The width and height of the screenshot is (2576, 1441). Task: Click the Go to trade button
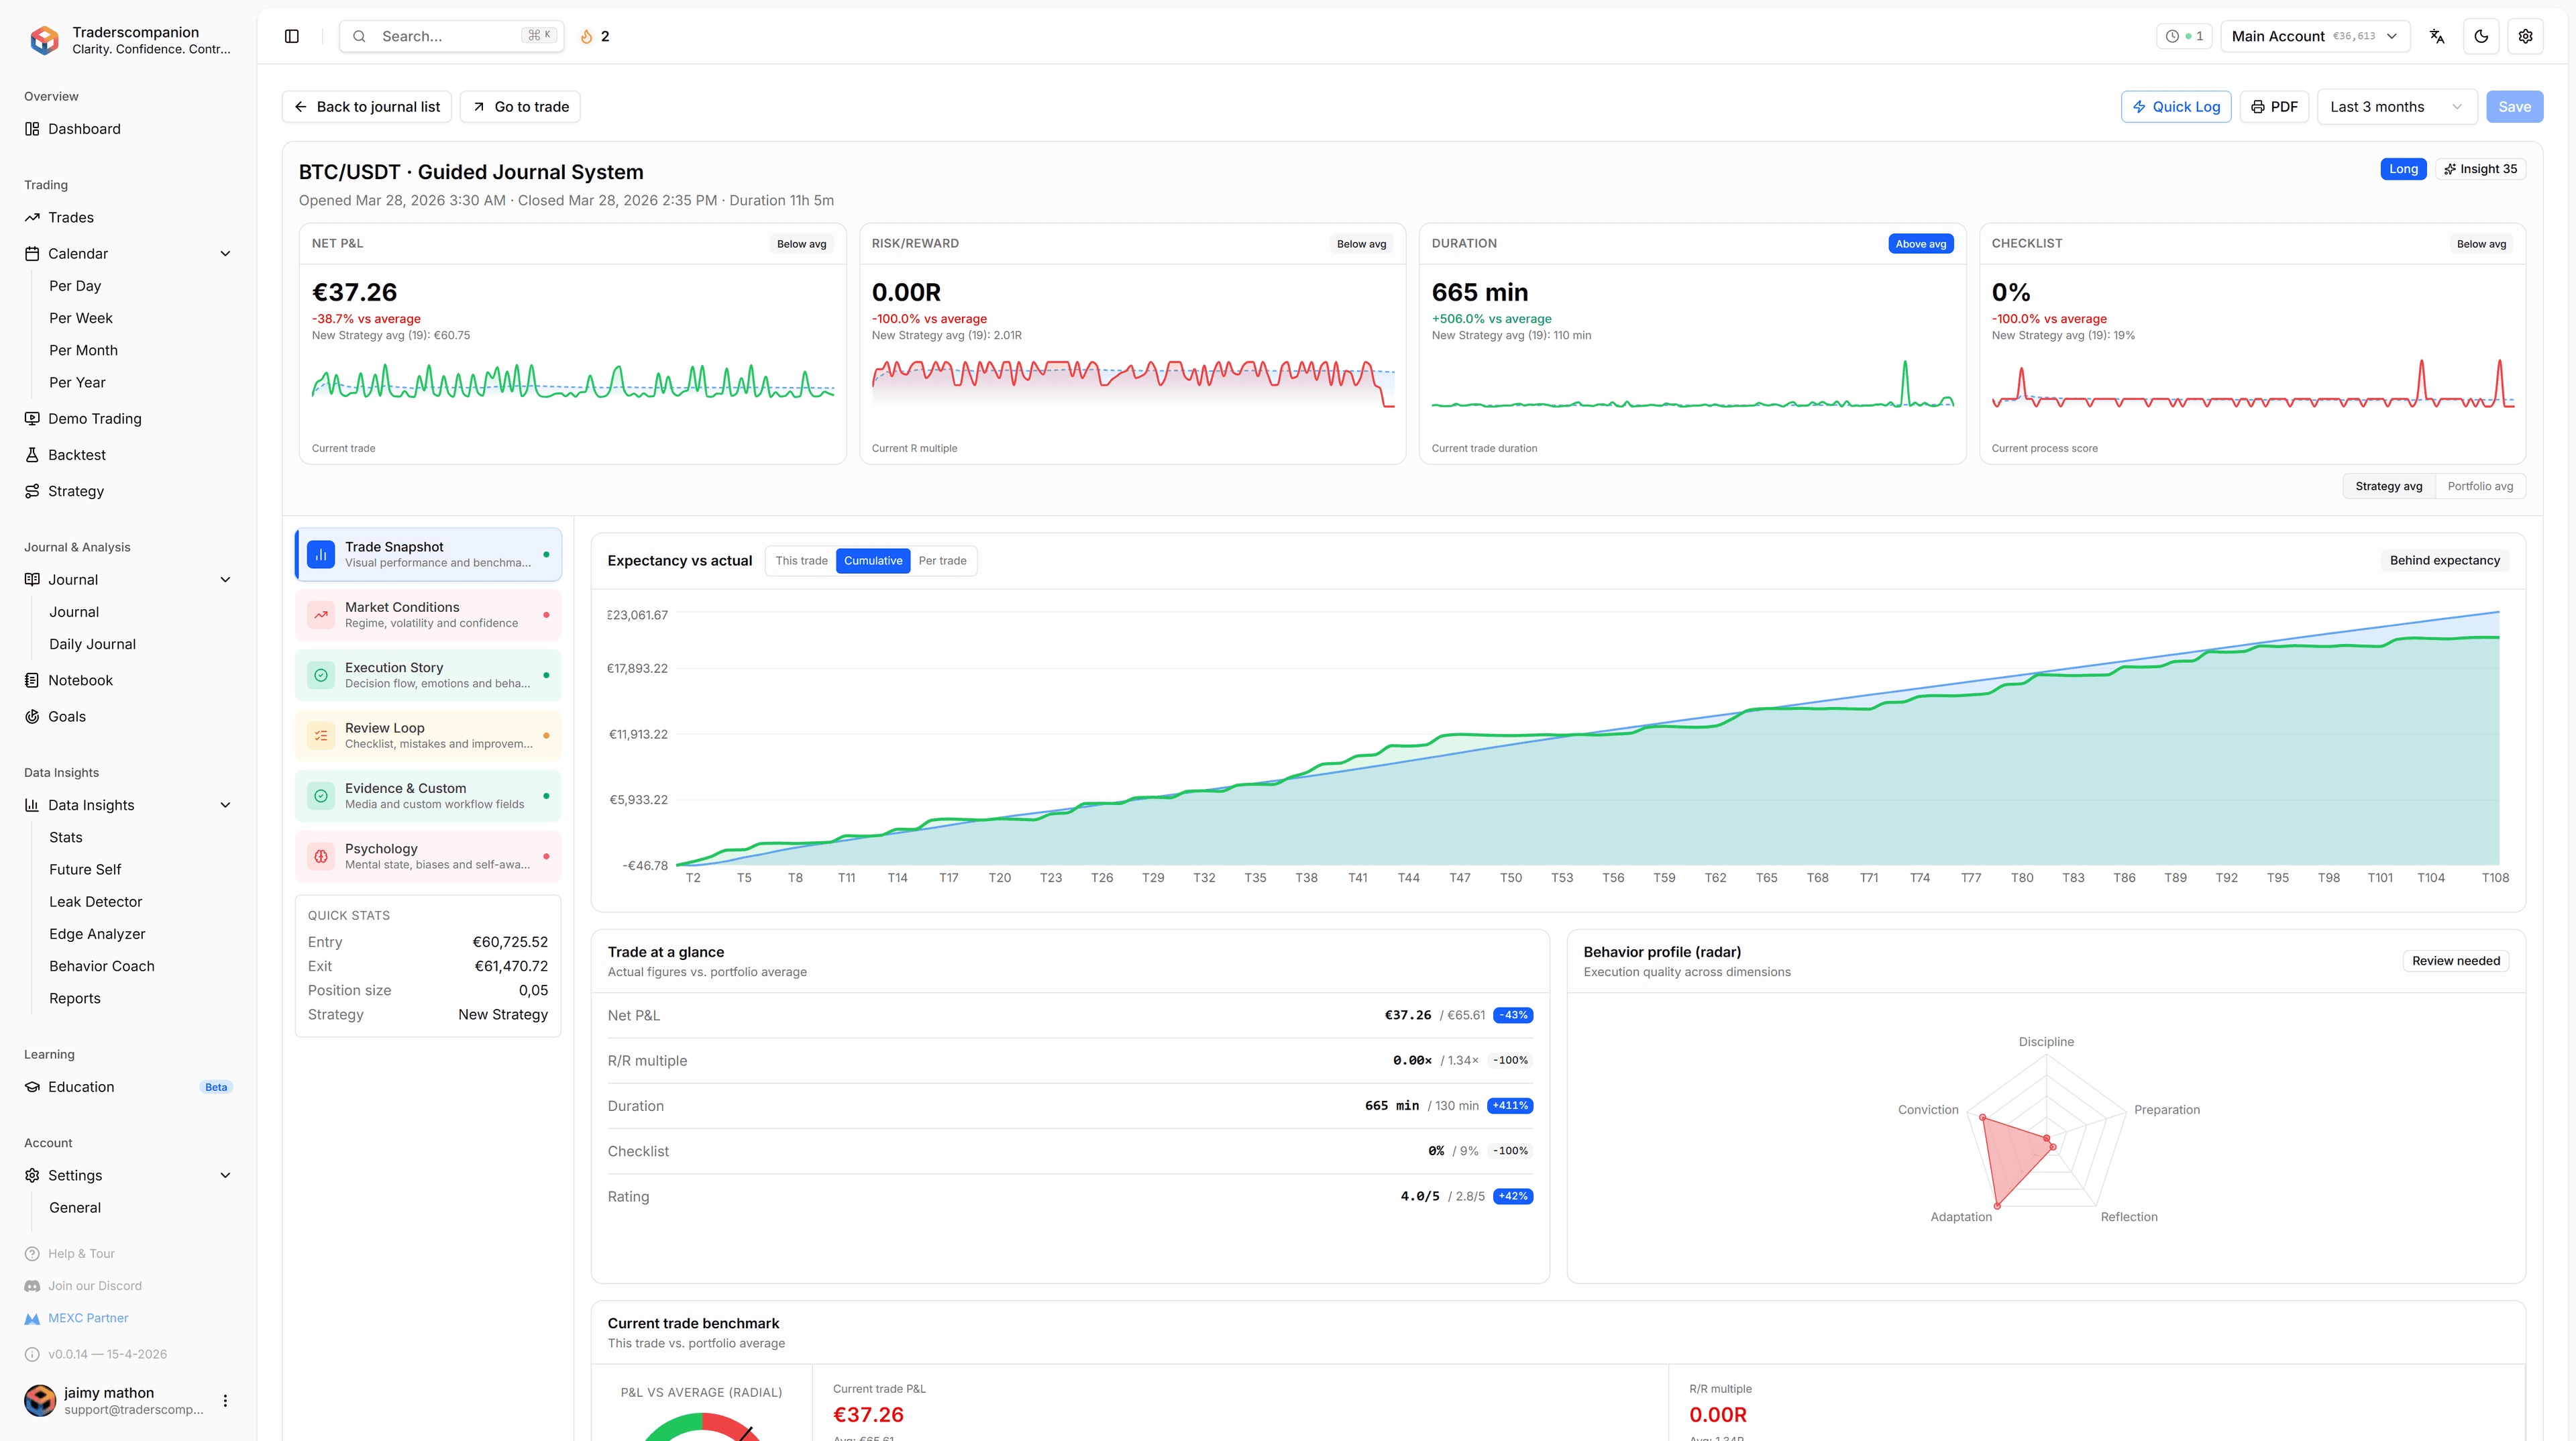tap(520, 107)
